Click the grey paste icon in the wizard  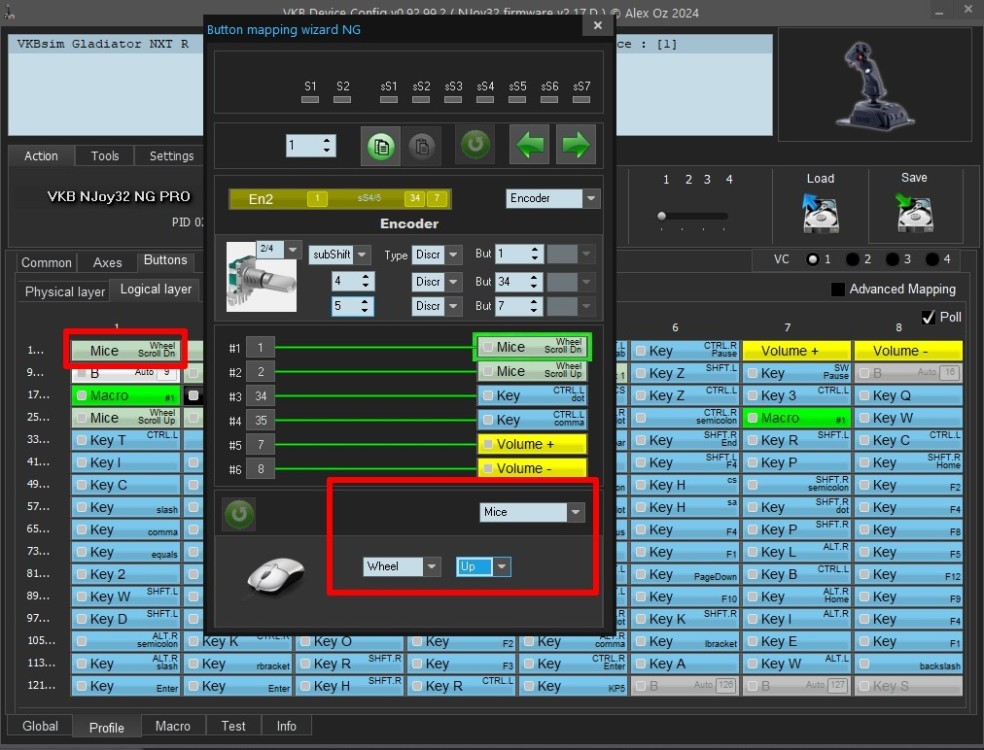click(422, 146)
